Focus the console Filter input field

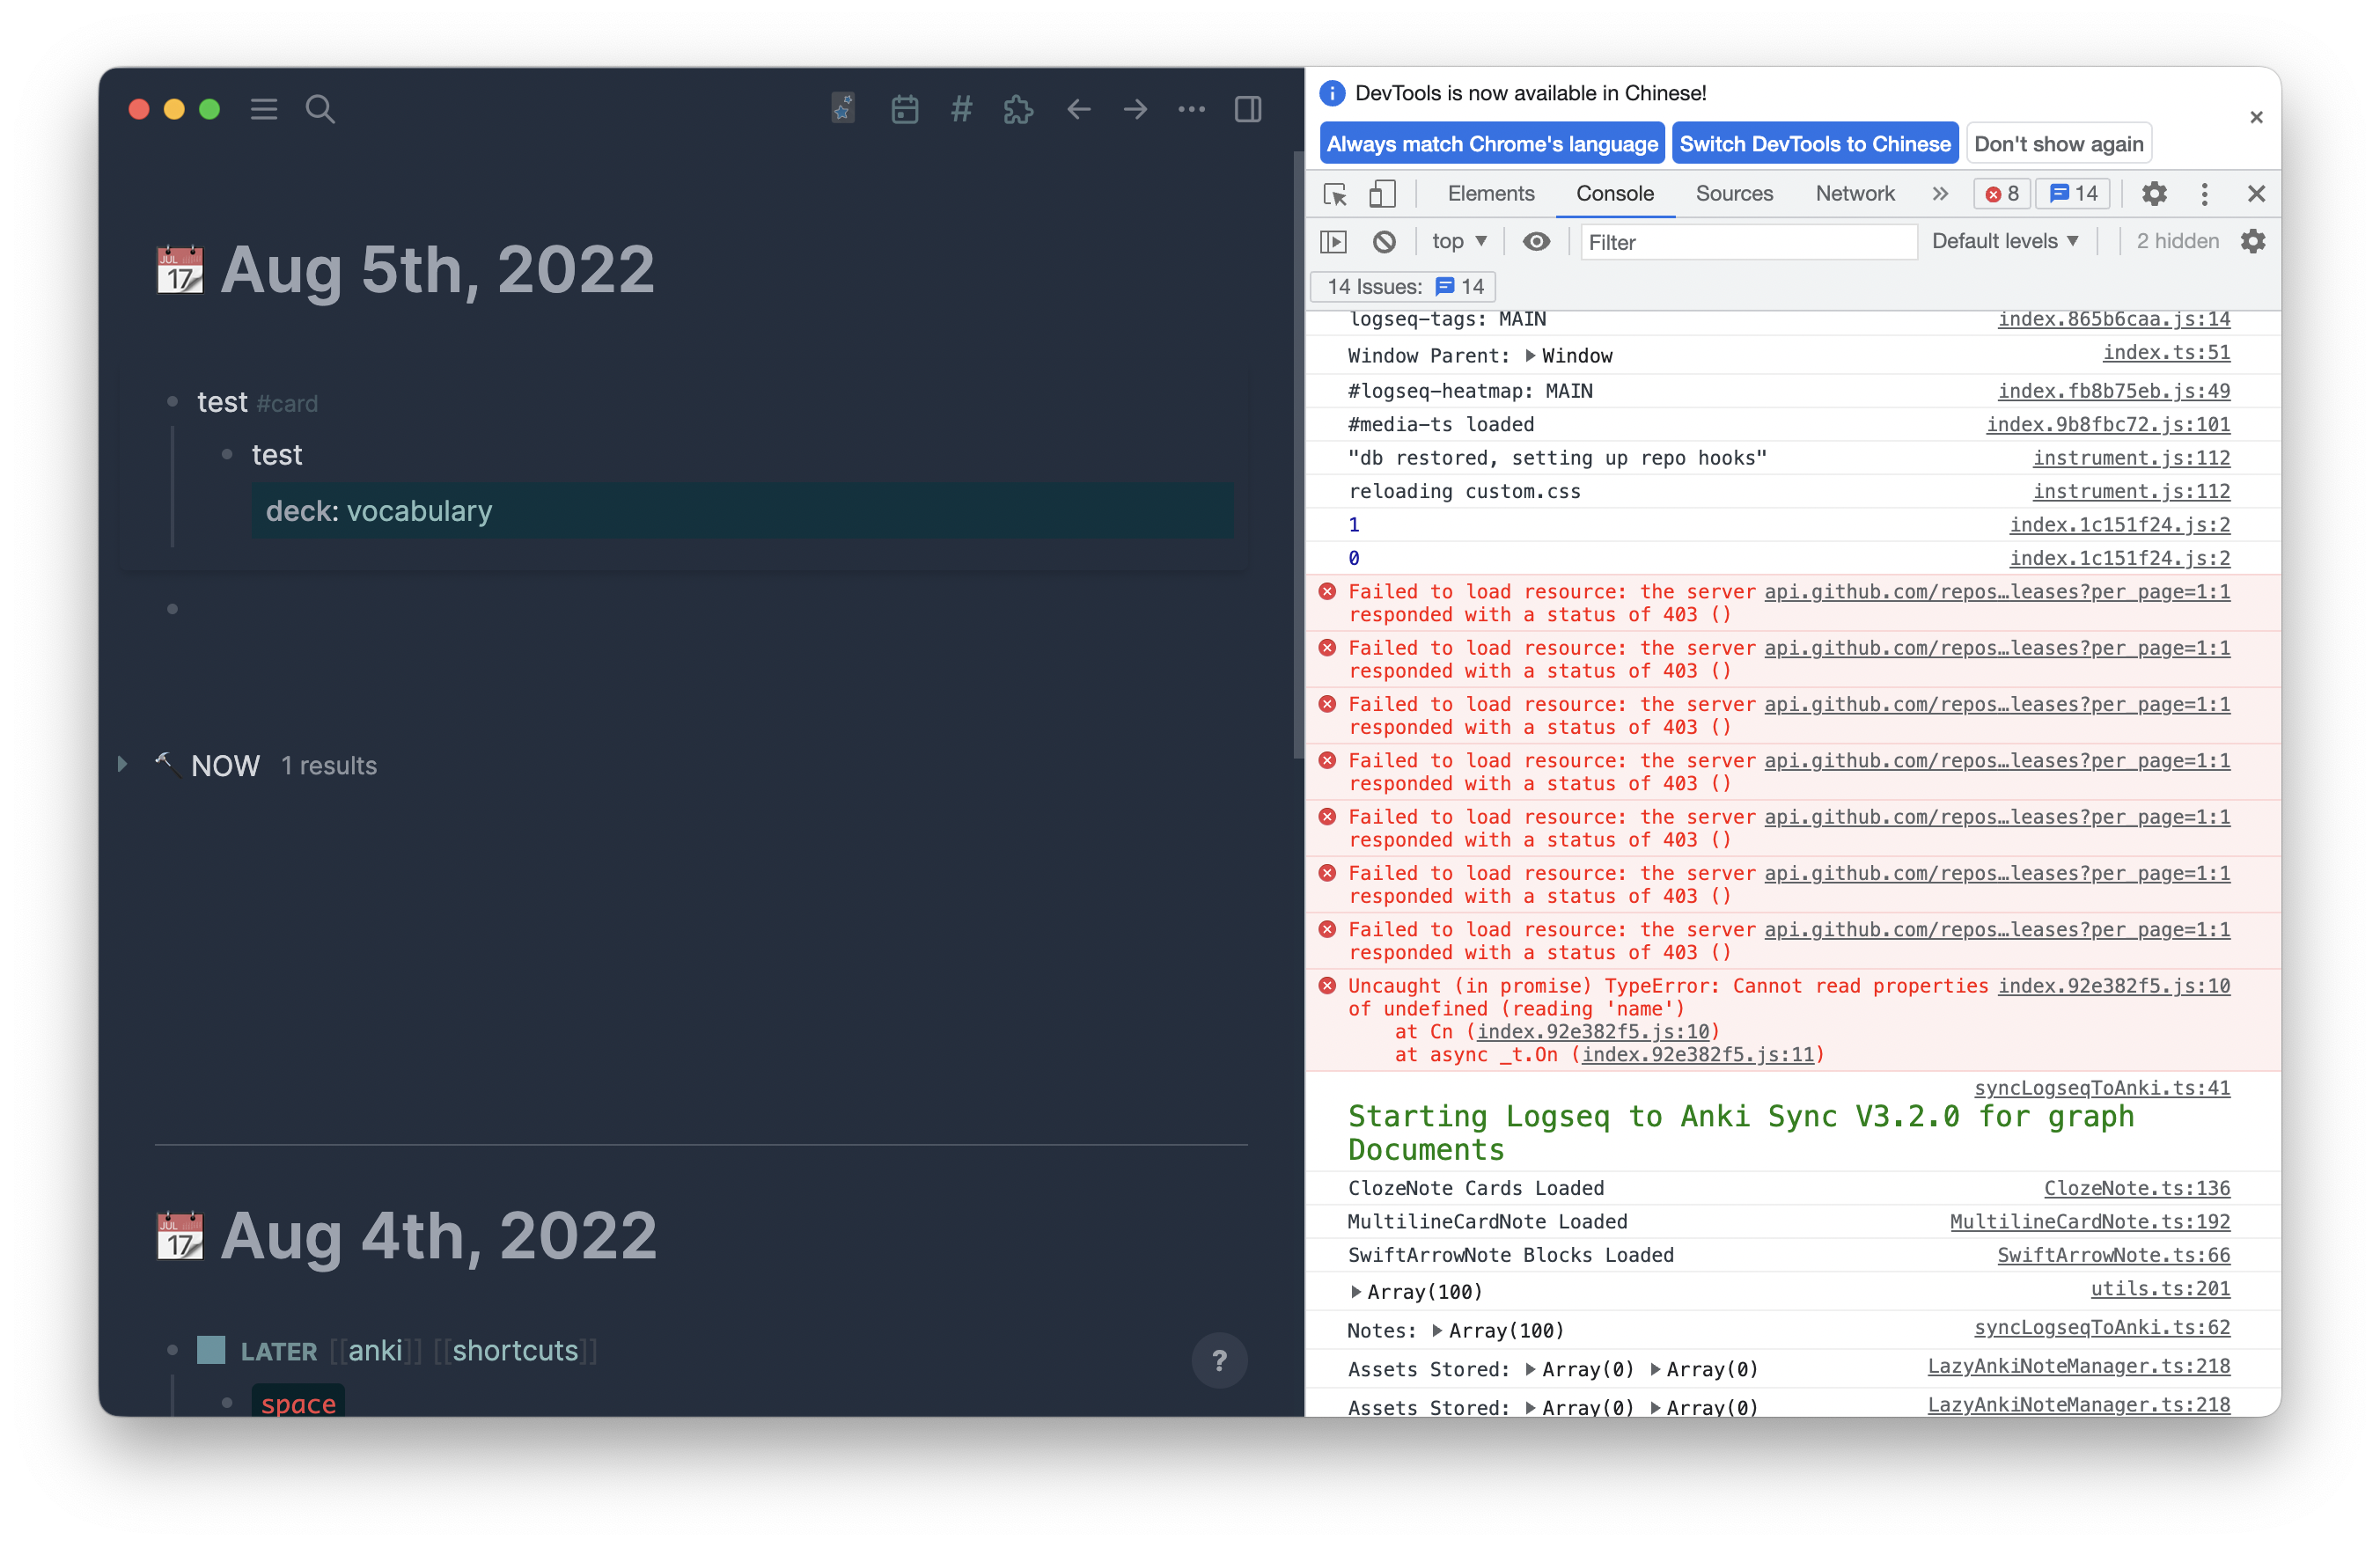point(1747,242)
